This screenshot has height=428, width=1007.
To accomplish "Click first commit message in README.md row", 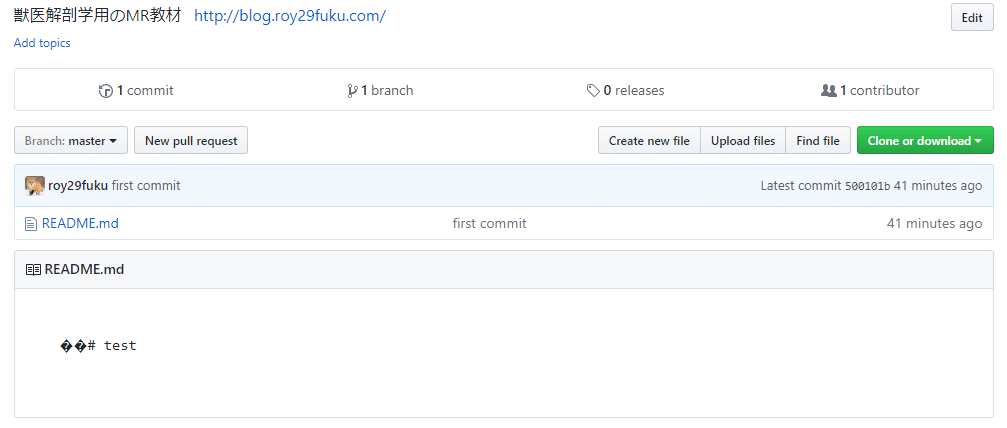I will click(489, 224).
